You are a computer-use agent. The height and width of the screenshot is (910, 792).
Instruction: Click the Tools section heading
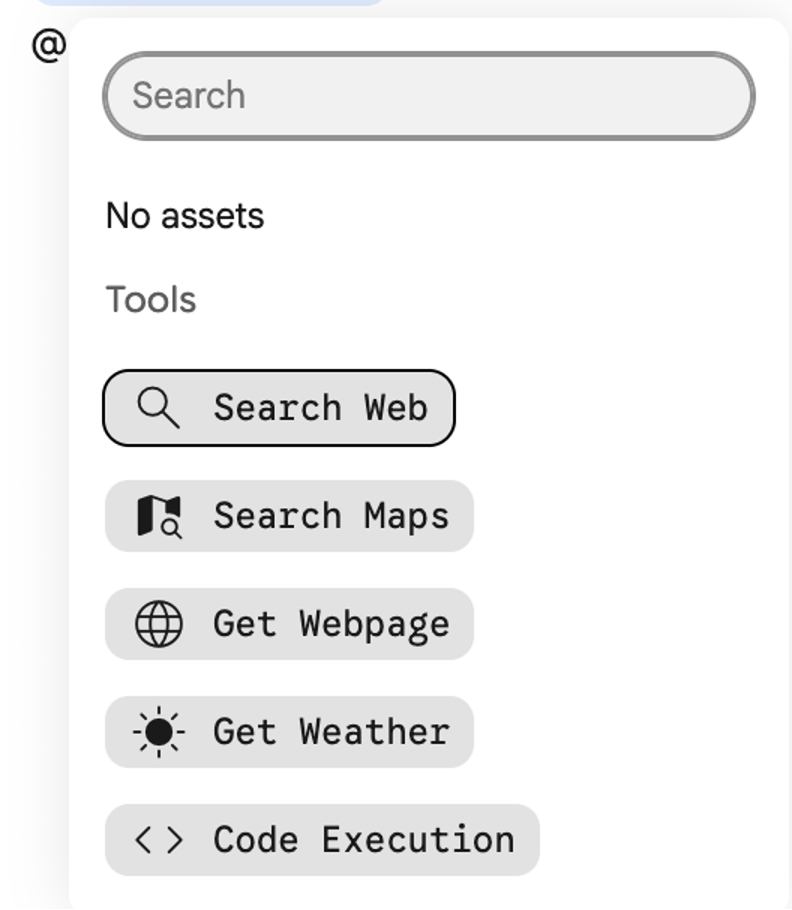151,300
